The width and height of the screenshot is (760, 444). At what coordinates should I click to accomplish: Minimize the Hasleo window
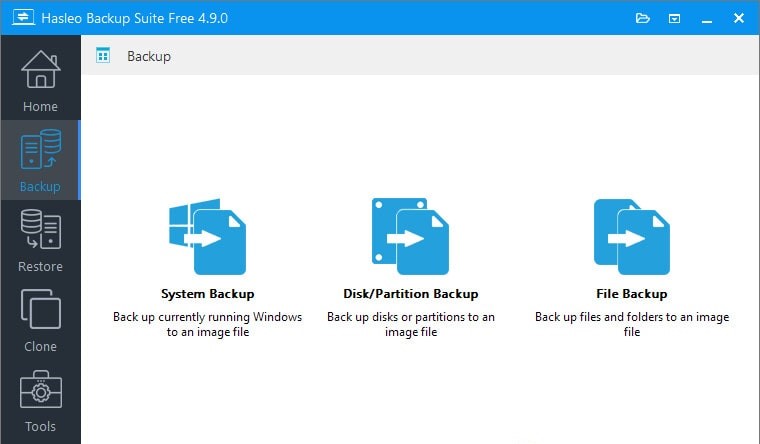click(707, 18)
